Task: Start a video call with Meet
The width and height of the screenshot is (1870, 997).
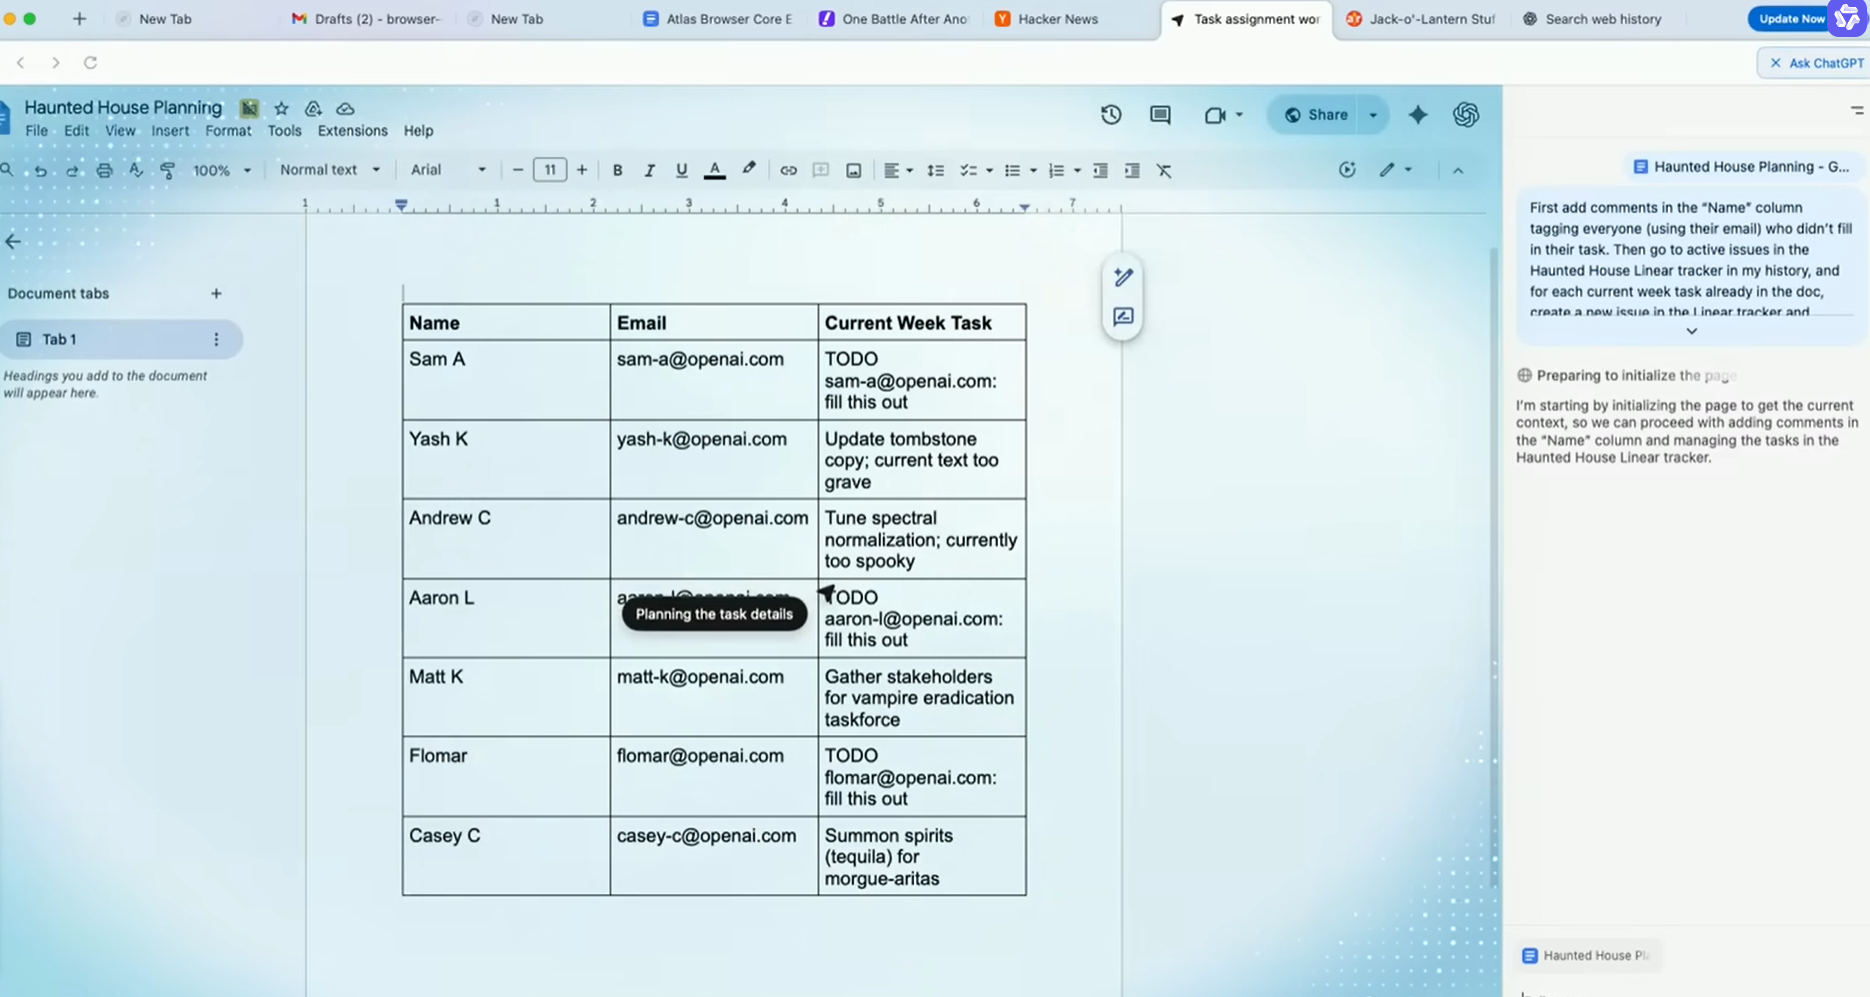Action: (x=1217, y=114)
